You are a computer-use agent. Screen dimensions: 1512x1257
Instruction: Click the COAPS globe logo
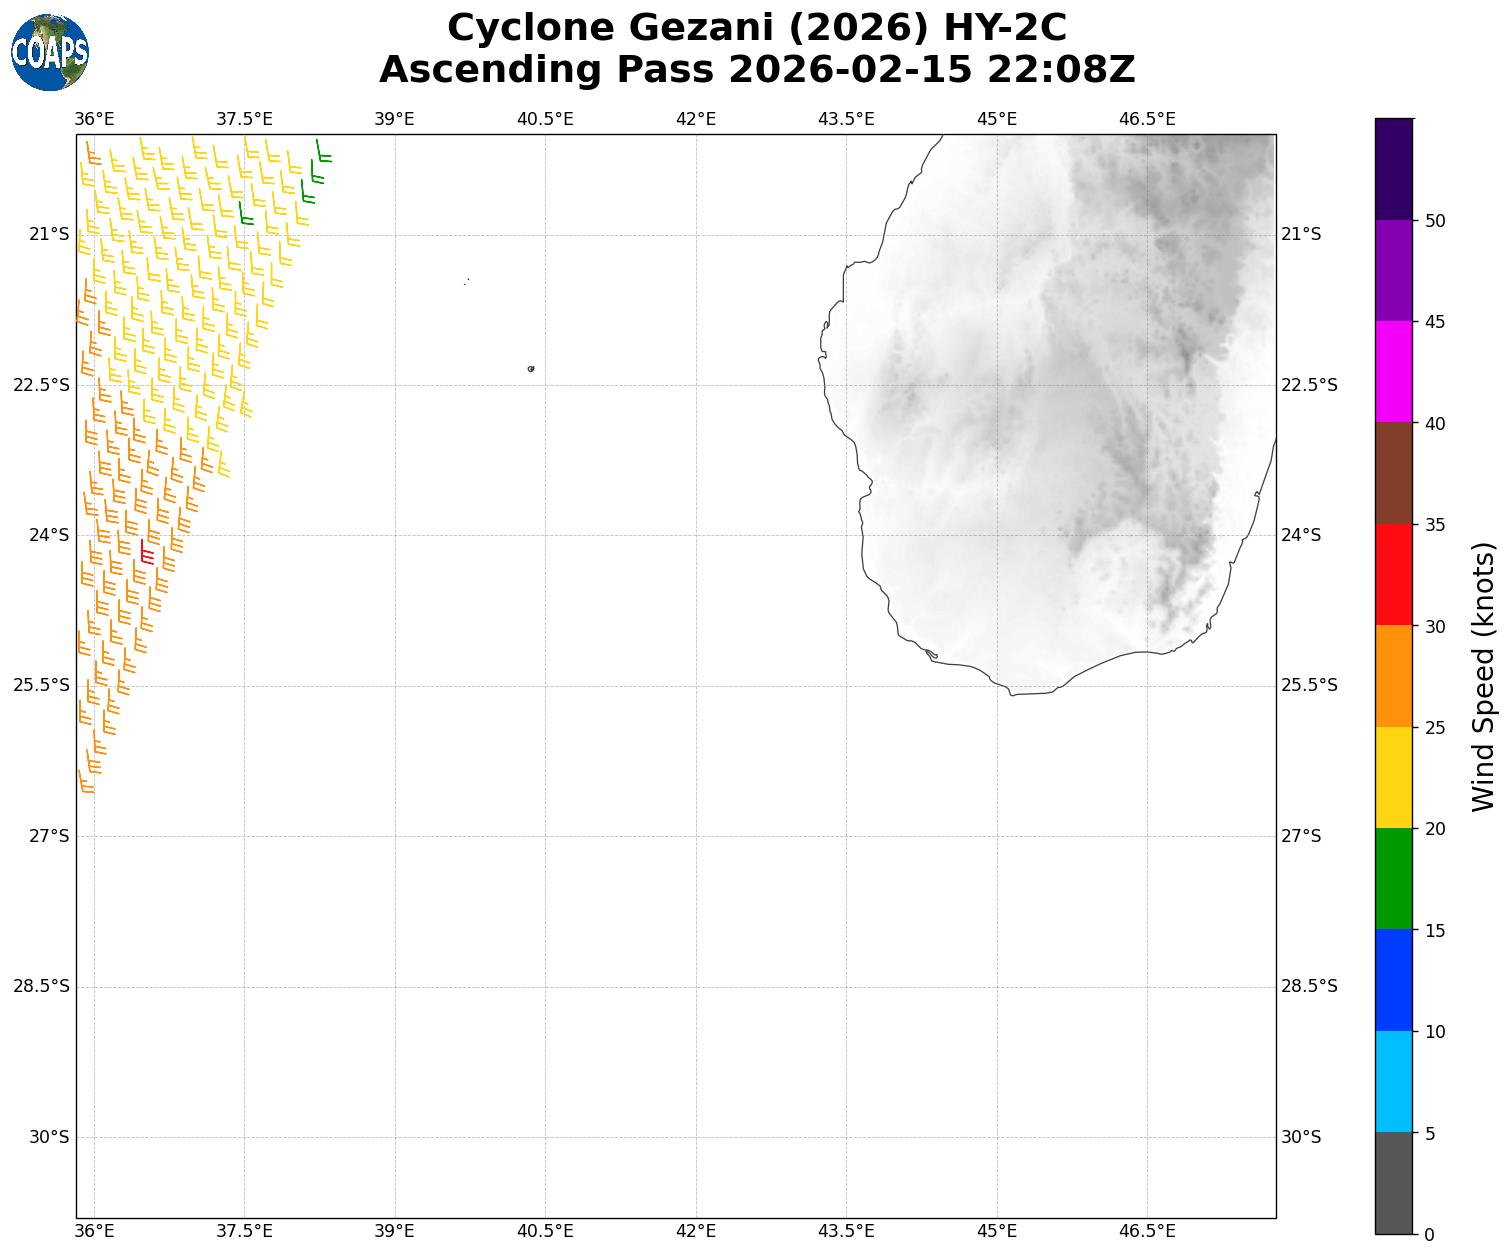point(50,52)
